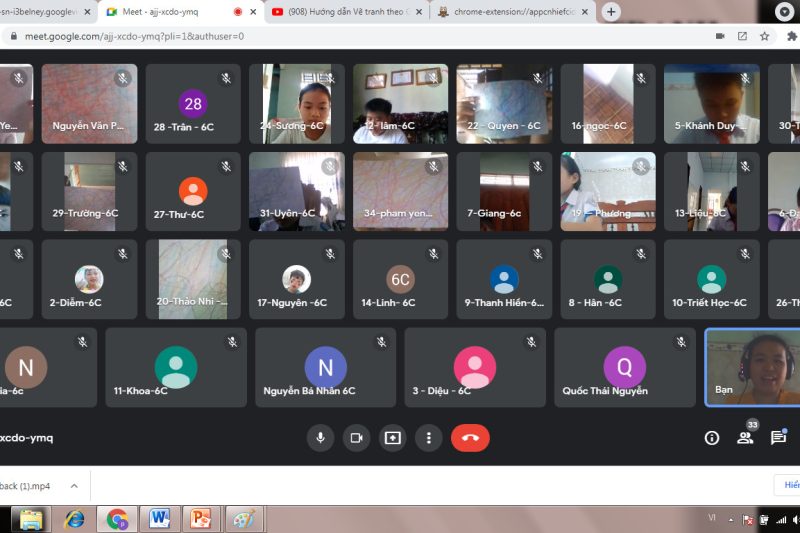Mute the microphone in the call bar
This screenshot has width=800, height=533.
pyautogui.click(x=320, y=437)
